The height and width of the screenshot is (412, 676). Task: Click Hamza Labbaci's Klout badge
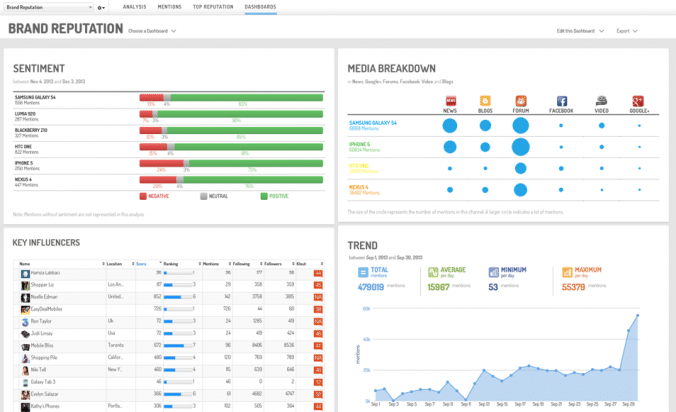coord(318,273)
